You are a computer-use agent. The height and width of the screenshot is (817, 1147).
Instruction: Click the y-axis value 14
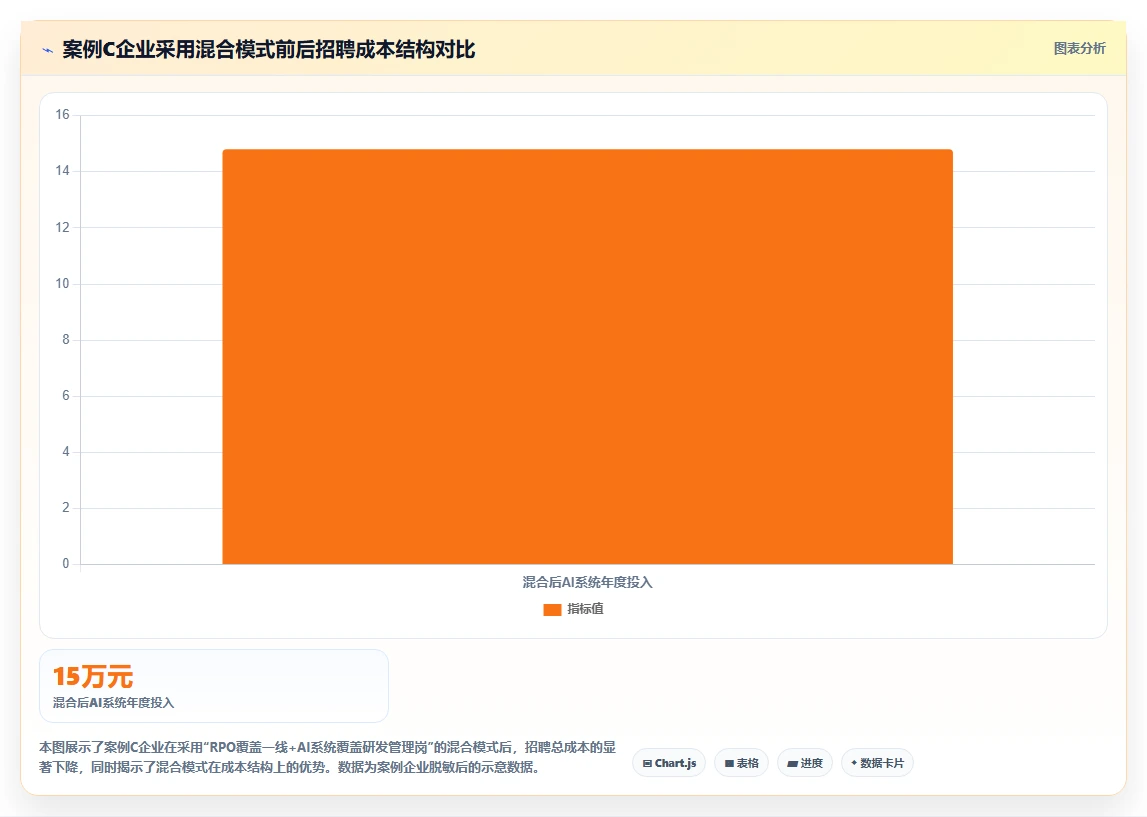(x=62, y=171)
